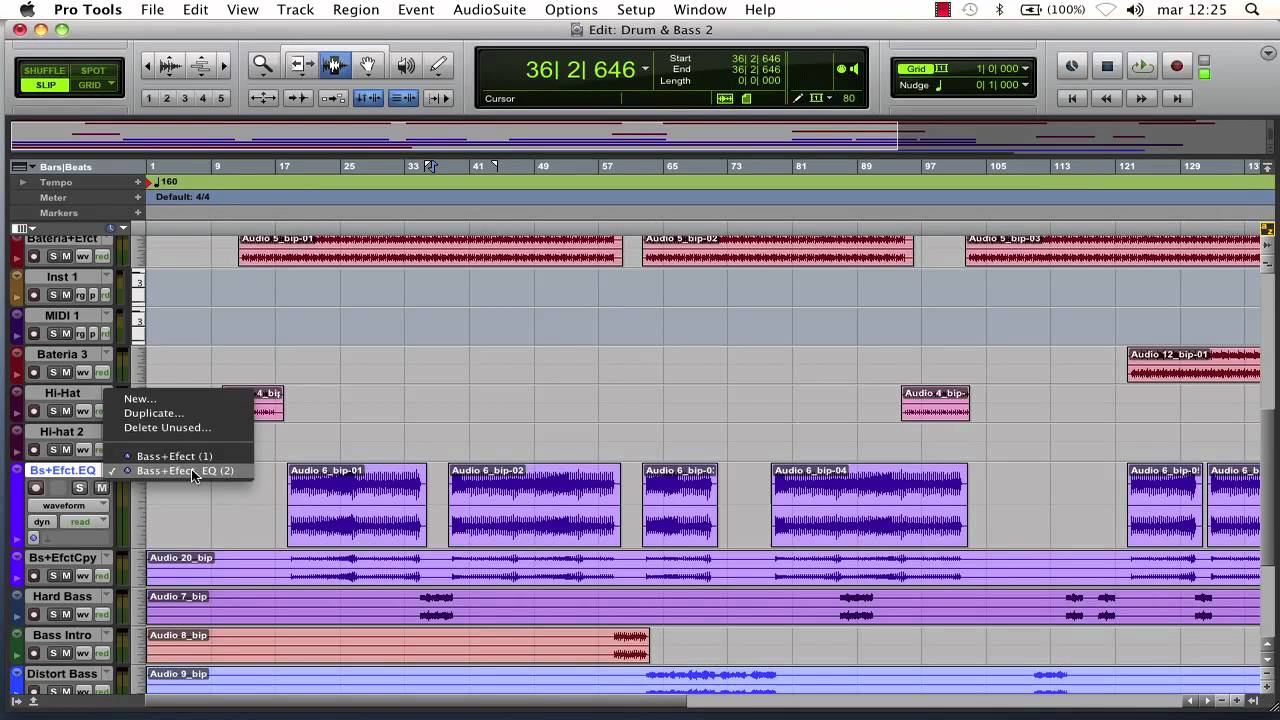Screen dimensions: 1280x720
Task: Click the Mirrored MIDI Editing icon
Action: (333, 98)
